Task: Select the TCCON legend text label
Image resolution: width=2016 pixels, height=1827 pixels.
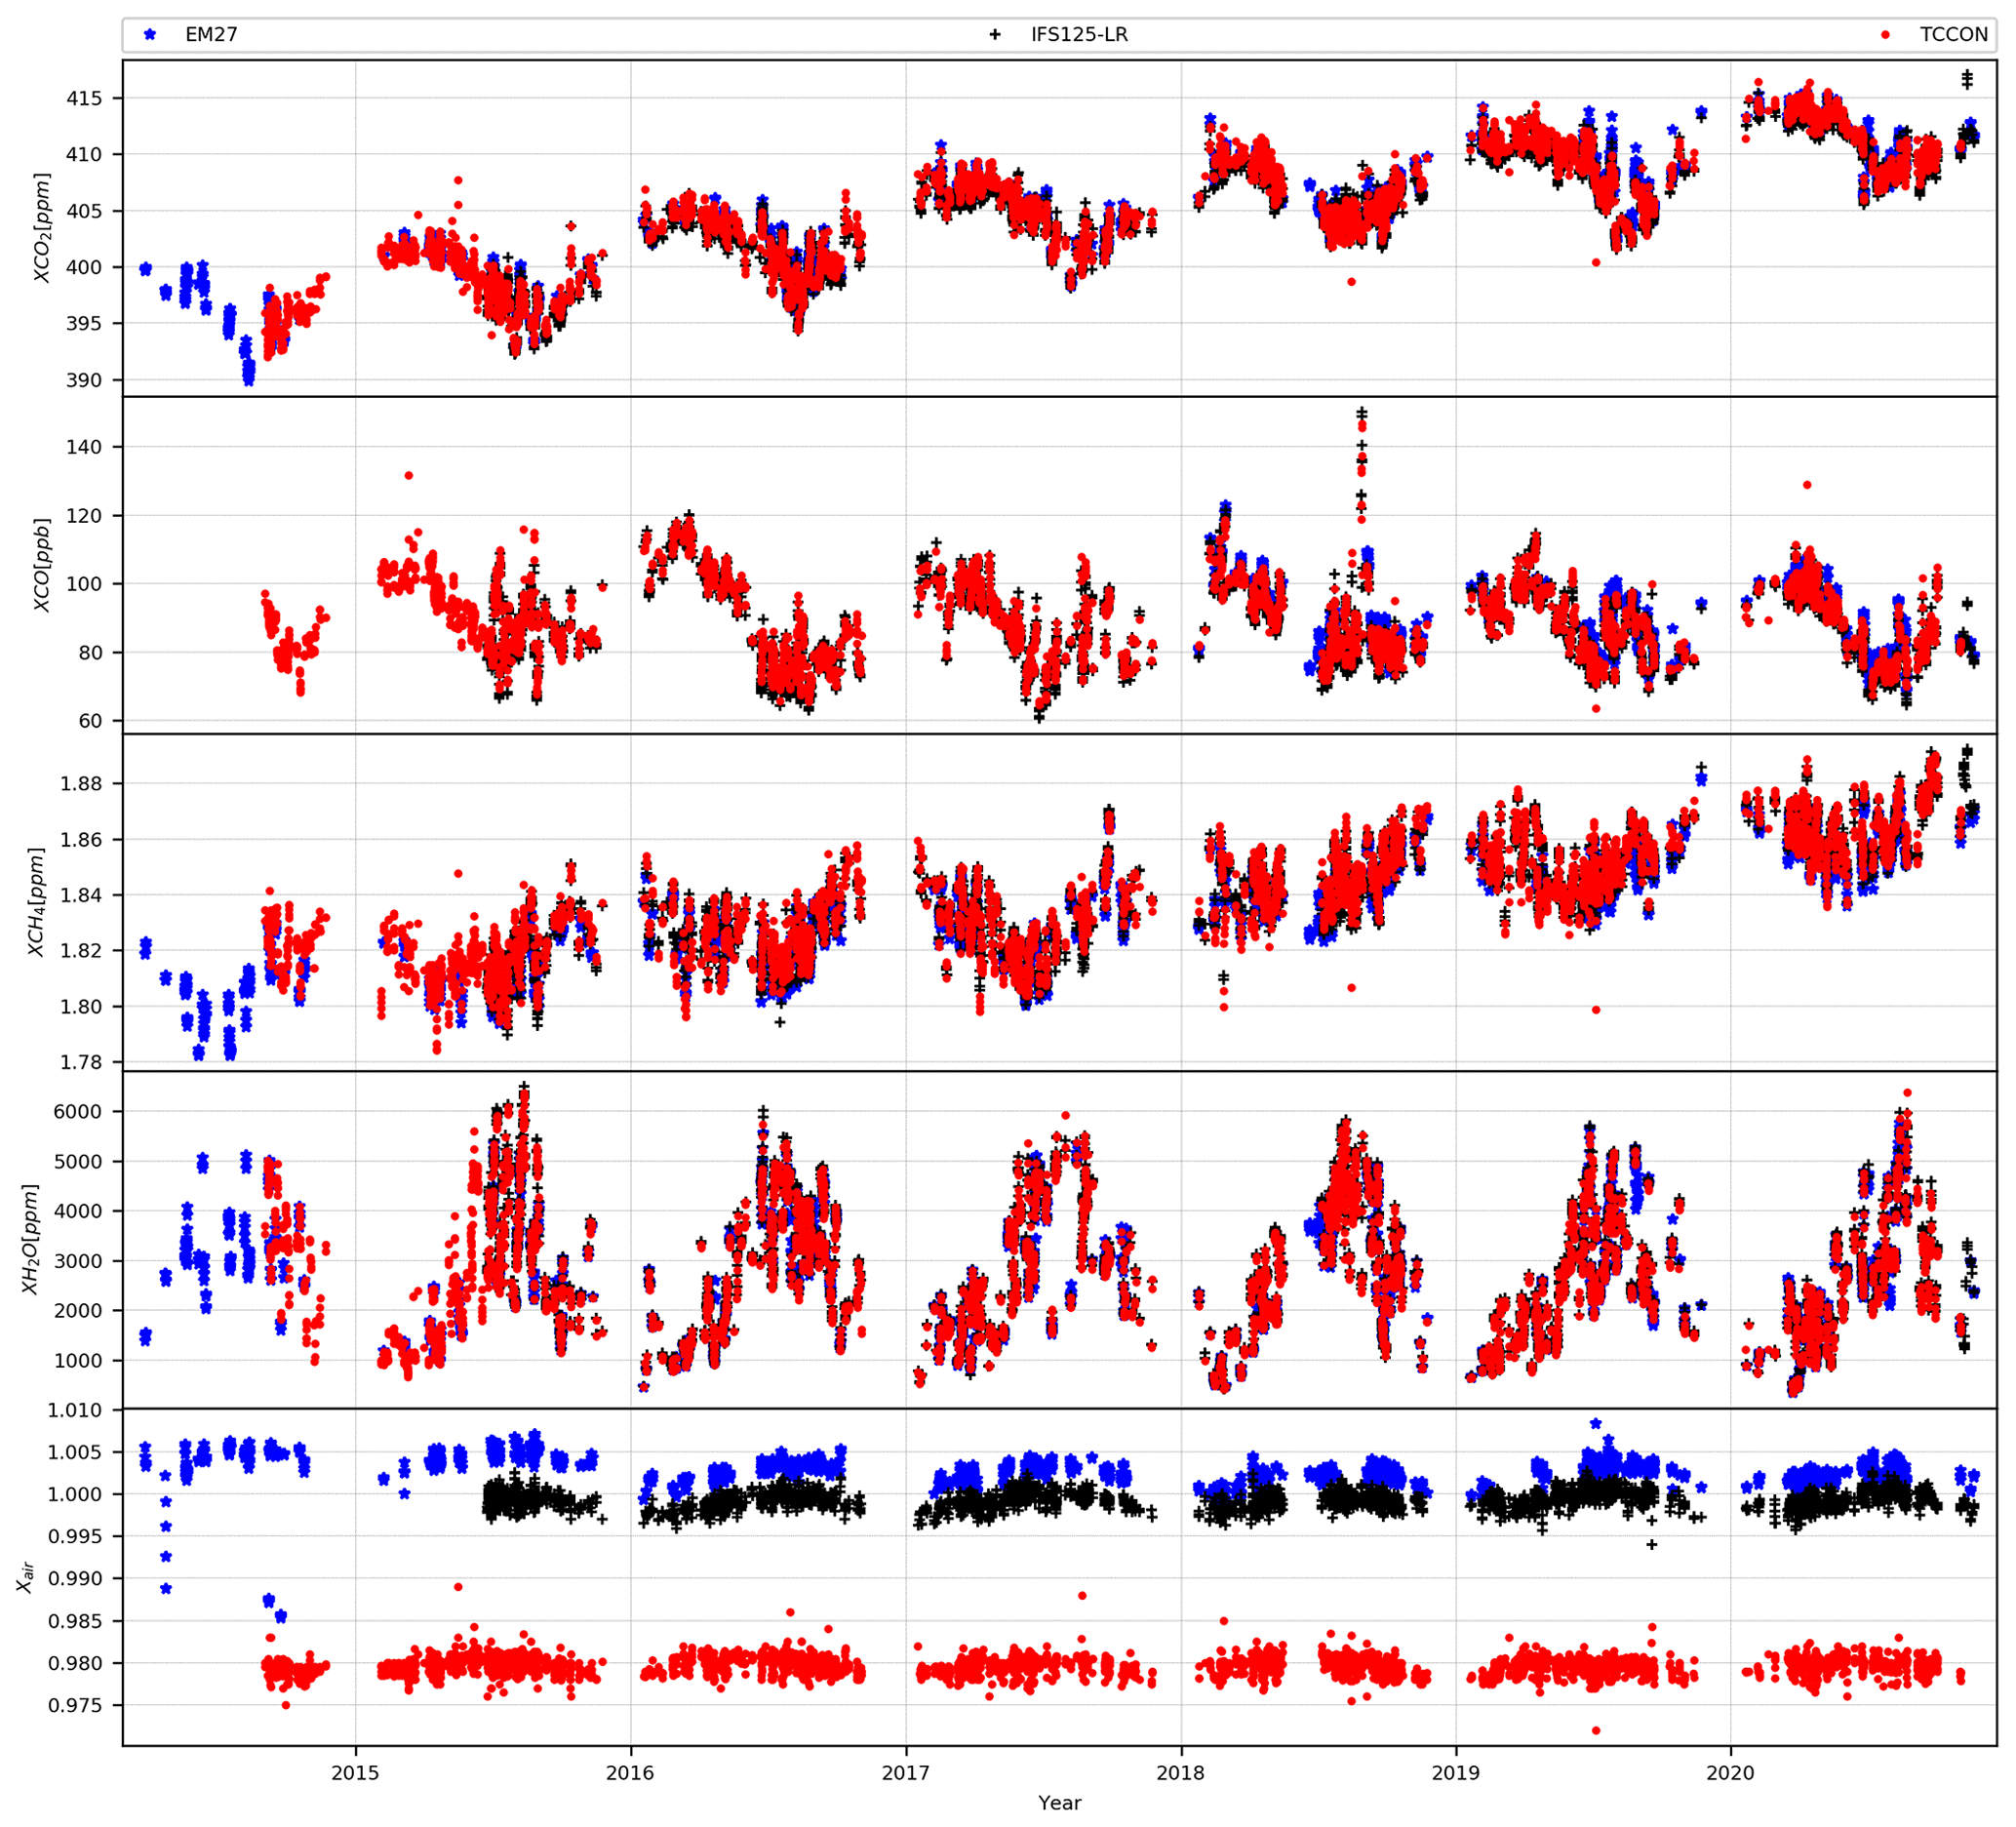Action: 1953,35
